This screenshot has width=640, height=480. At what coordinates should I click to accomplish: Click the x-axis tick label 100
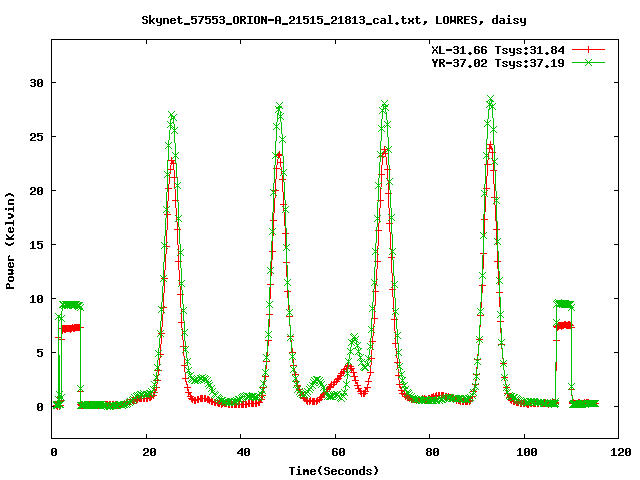[x=527, y=452]
